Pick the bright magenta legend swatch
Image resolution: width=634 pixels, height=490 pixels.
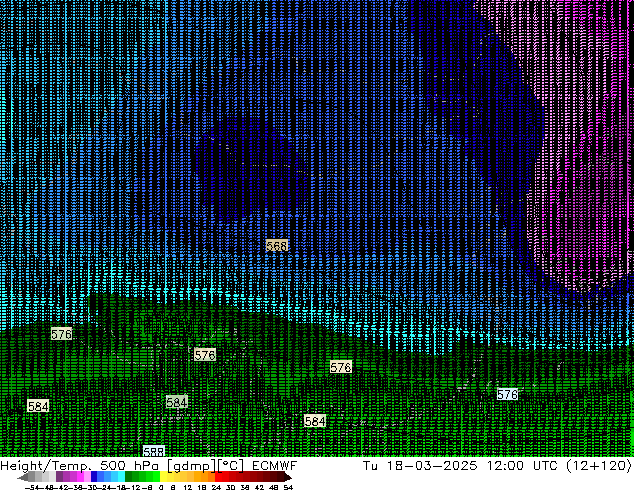coord(80,477)
